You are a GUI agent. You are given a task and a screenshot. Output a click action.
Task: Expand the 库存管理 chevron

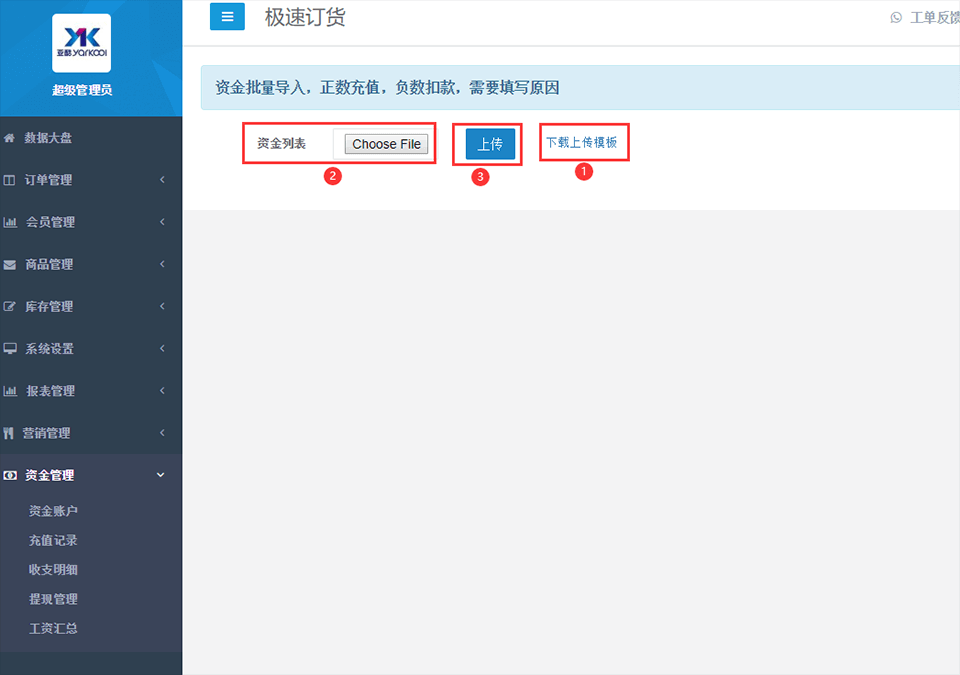pos(162,306)
